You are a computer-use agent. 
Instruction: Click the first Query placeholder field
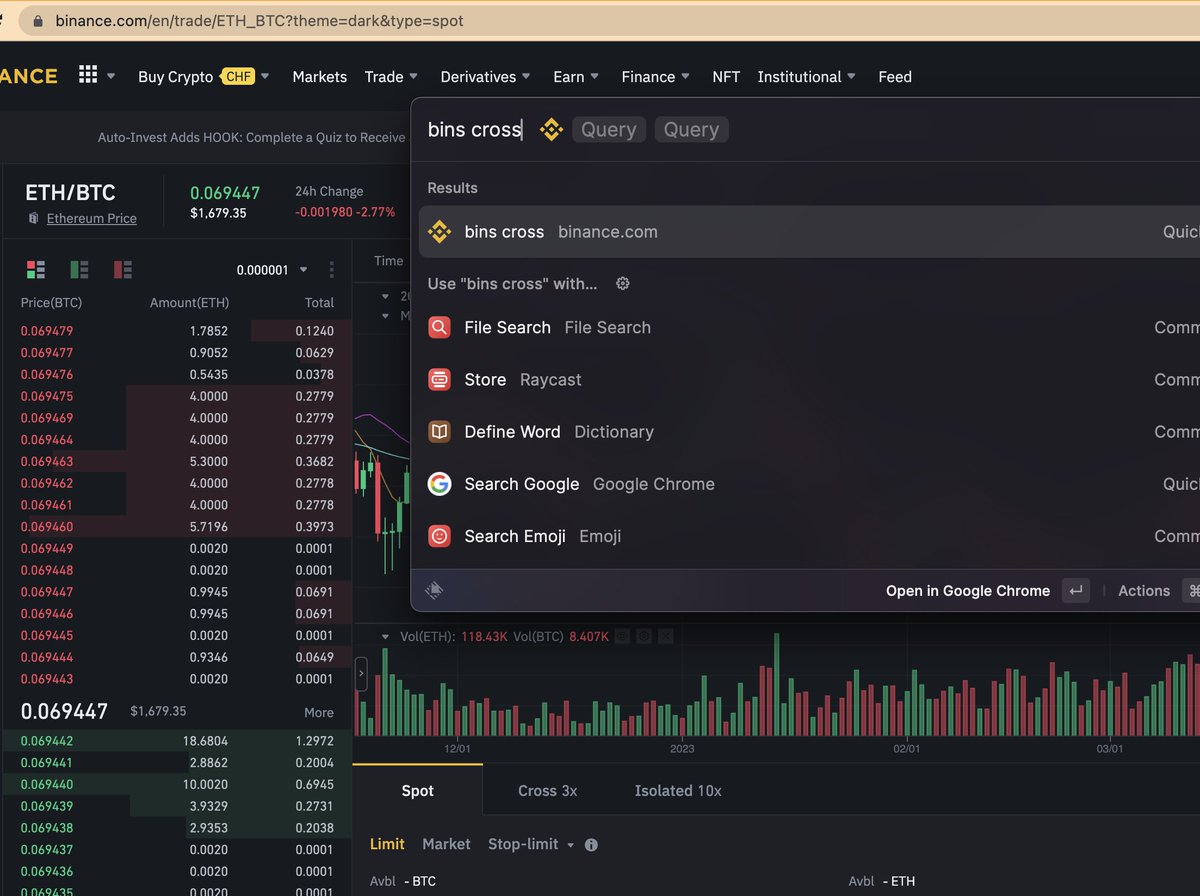[x=609, y=130]
